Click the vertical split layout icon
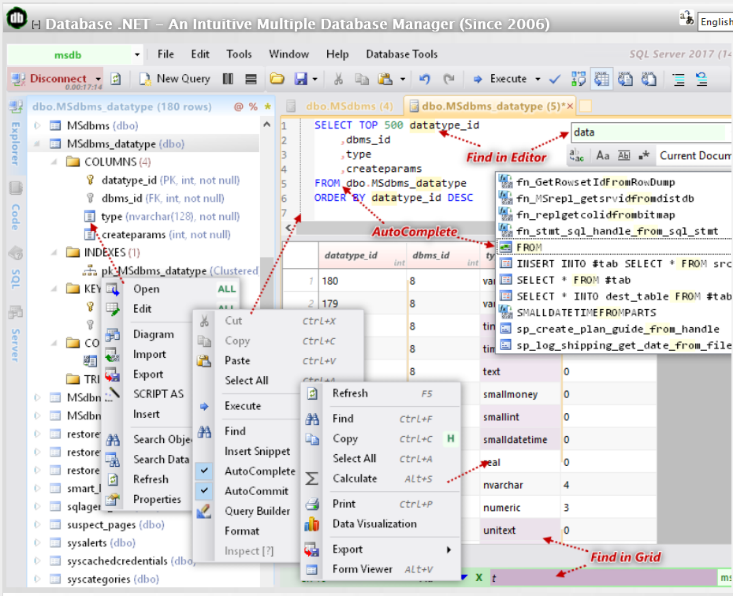The width and height of the screenshot is (733, 596). (x=228, y=79)
